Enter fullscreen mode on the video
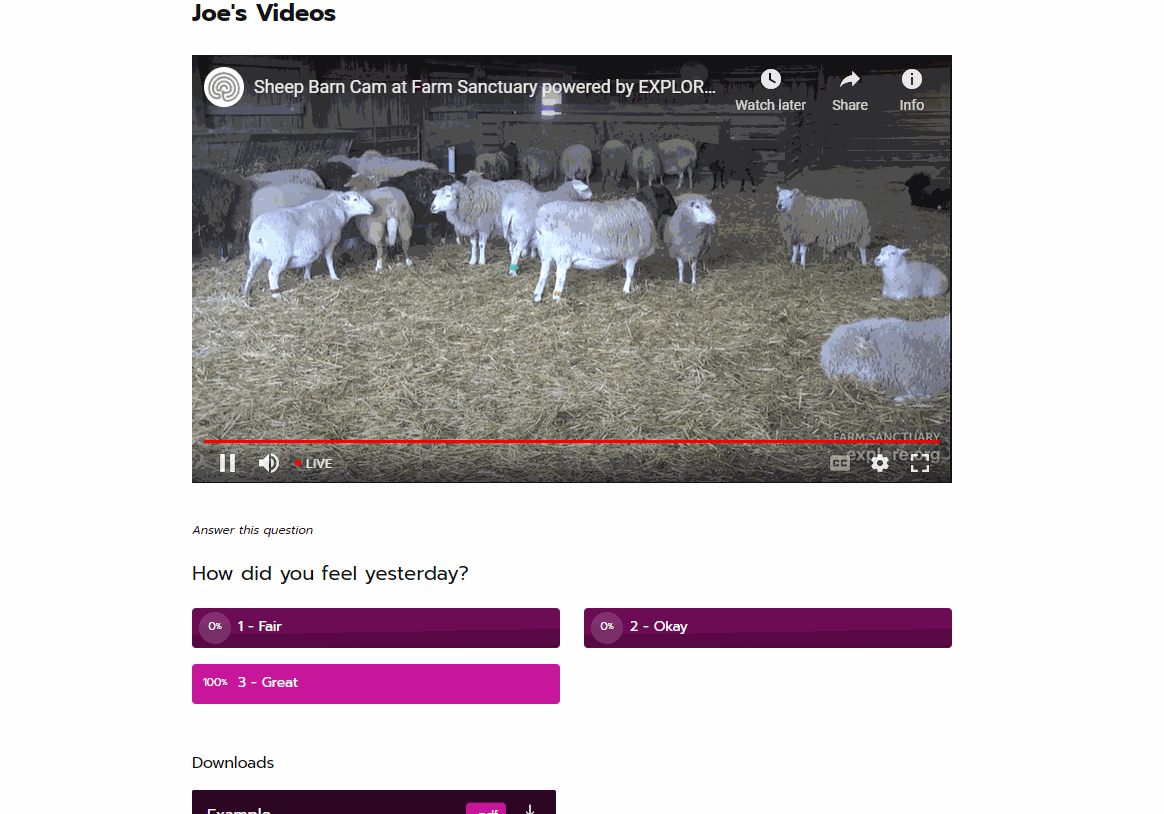 [x=920, y=463]
